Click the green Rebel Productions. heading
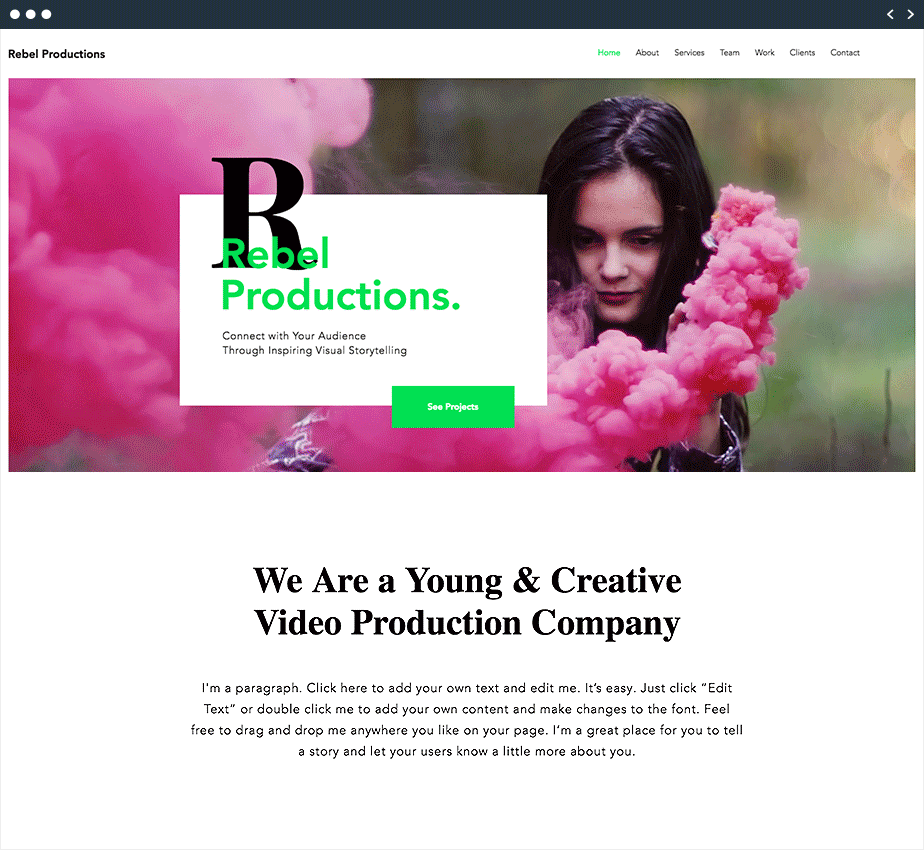 340,275
